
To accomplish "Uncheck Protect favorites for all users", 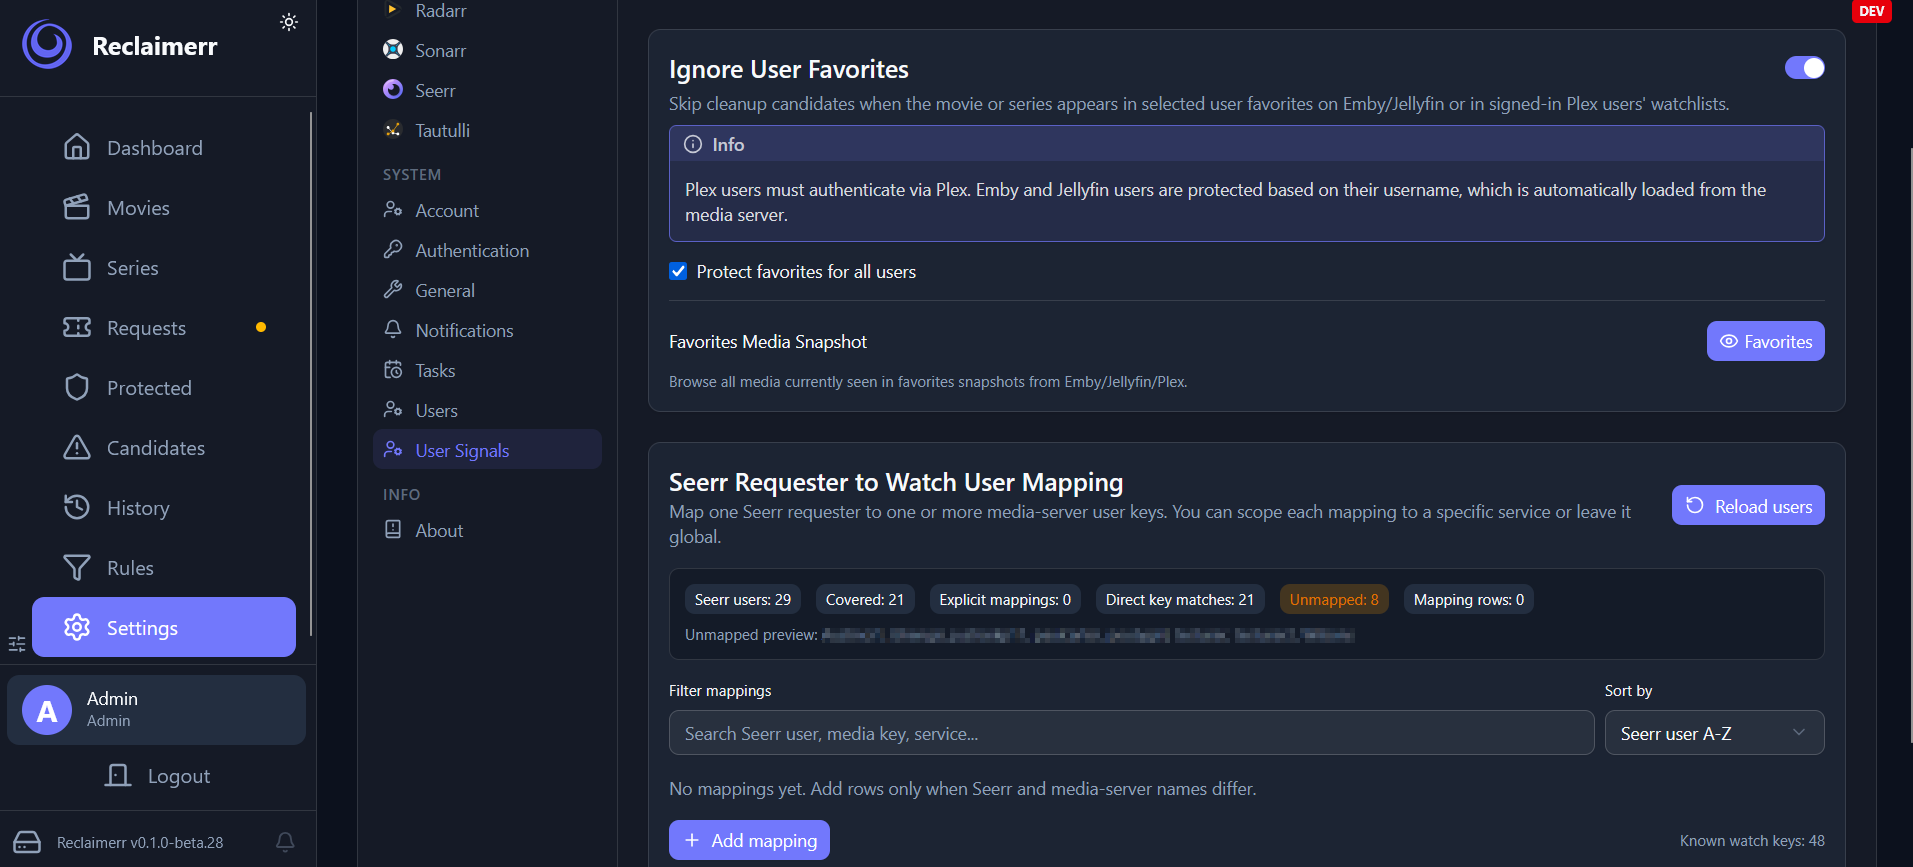I will coord(678,271).
